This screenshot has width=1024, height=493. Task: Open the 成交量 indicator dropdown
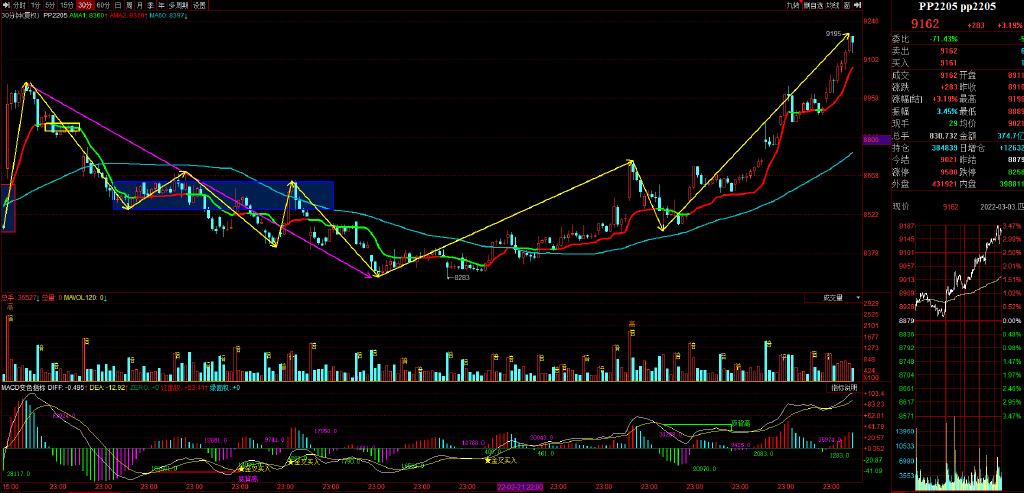(838, 297)
